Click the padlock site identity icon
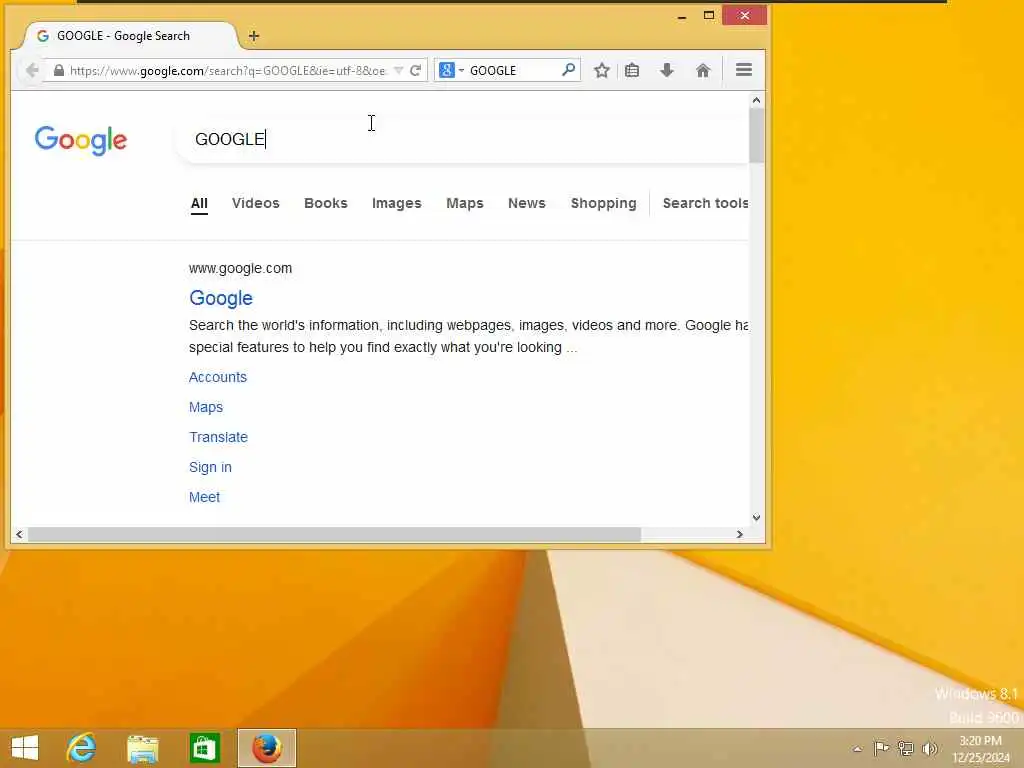The image size is (1024, 768). click(x=59, y=71)
